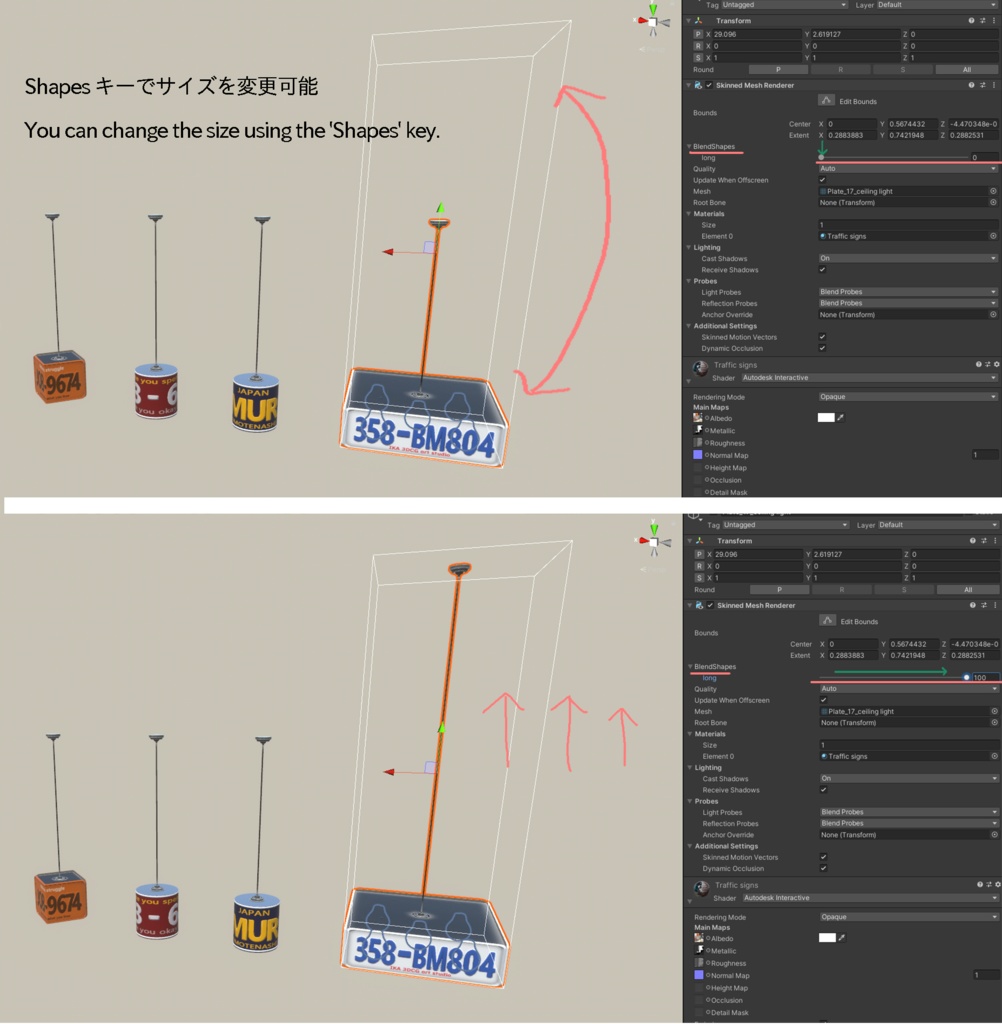The image size is (1002, 1024).
Task: Toggle Skinned Mesh Renderer enabled checkbox, lower inspector
Action: 710,605
